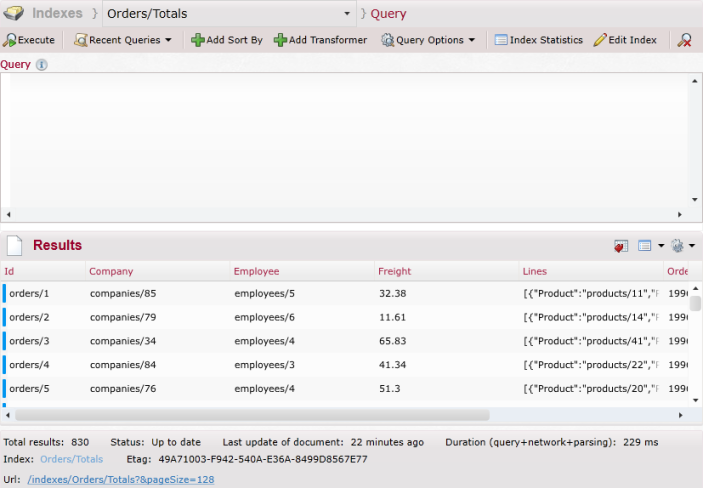Select the orders/1 row
This screenshot has width=703, height=488.
point(344,293)
